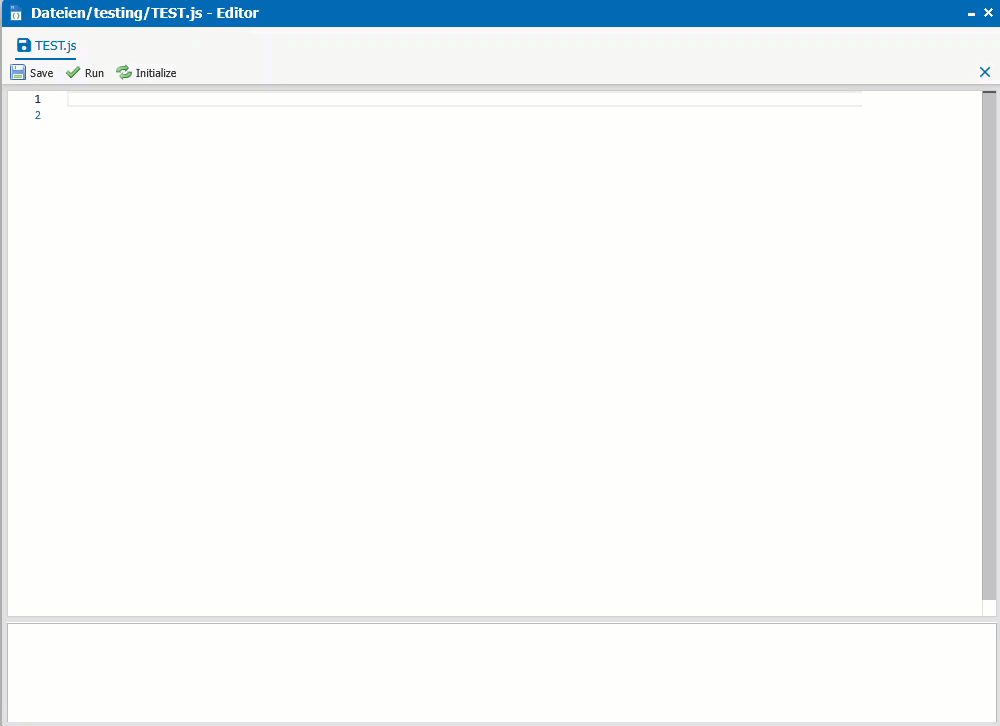The width and height of the screenshot is (1000, 726).
Task: Click the Run button label
Action: 94,73
